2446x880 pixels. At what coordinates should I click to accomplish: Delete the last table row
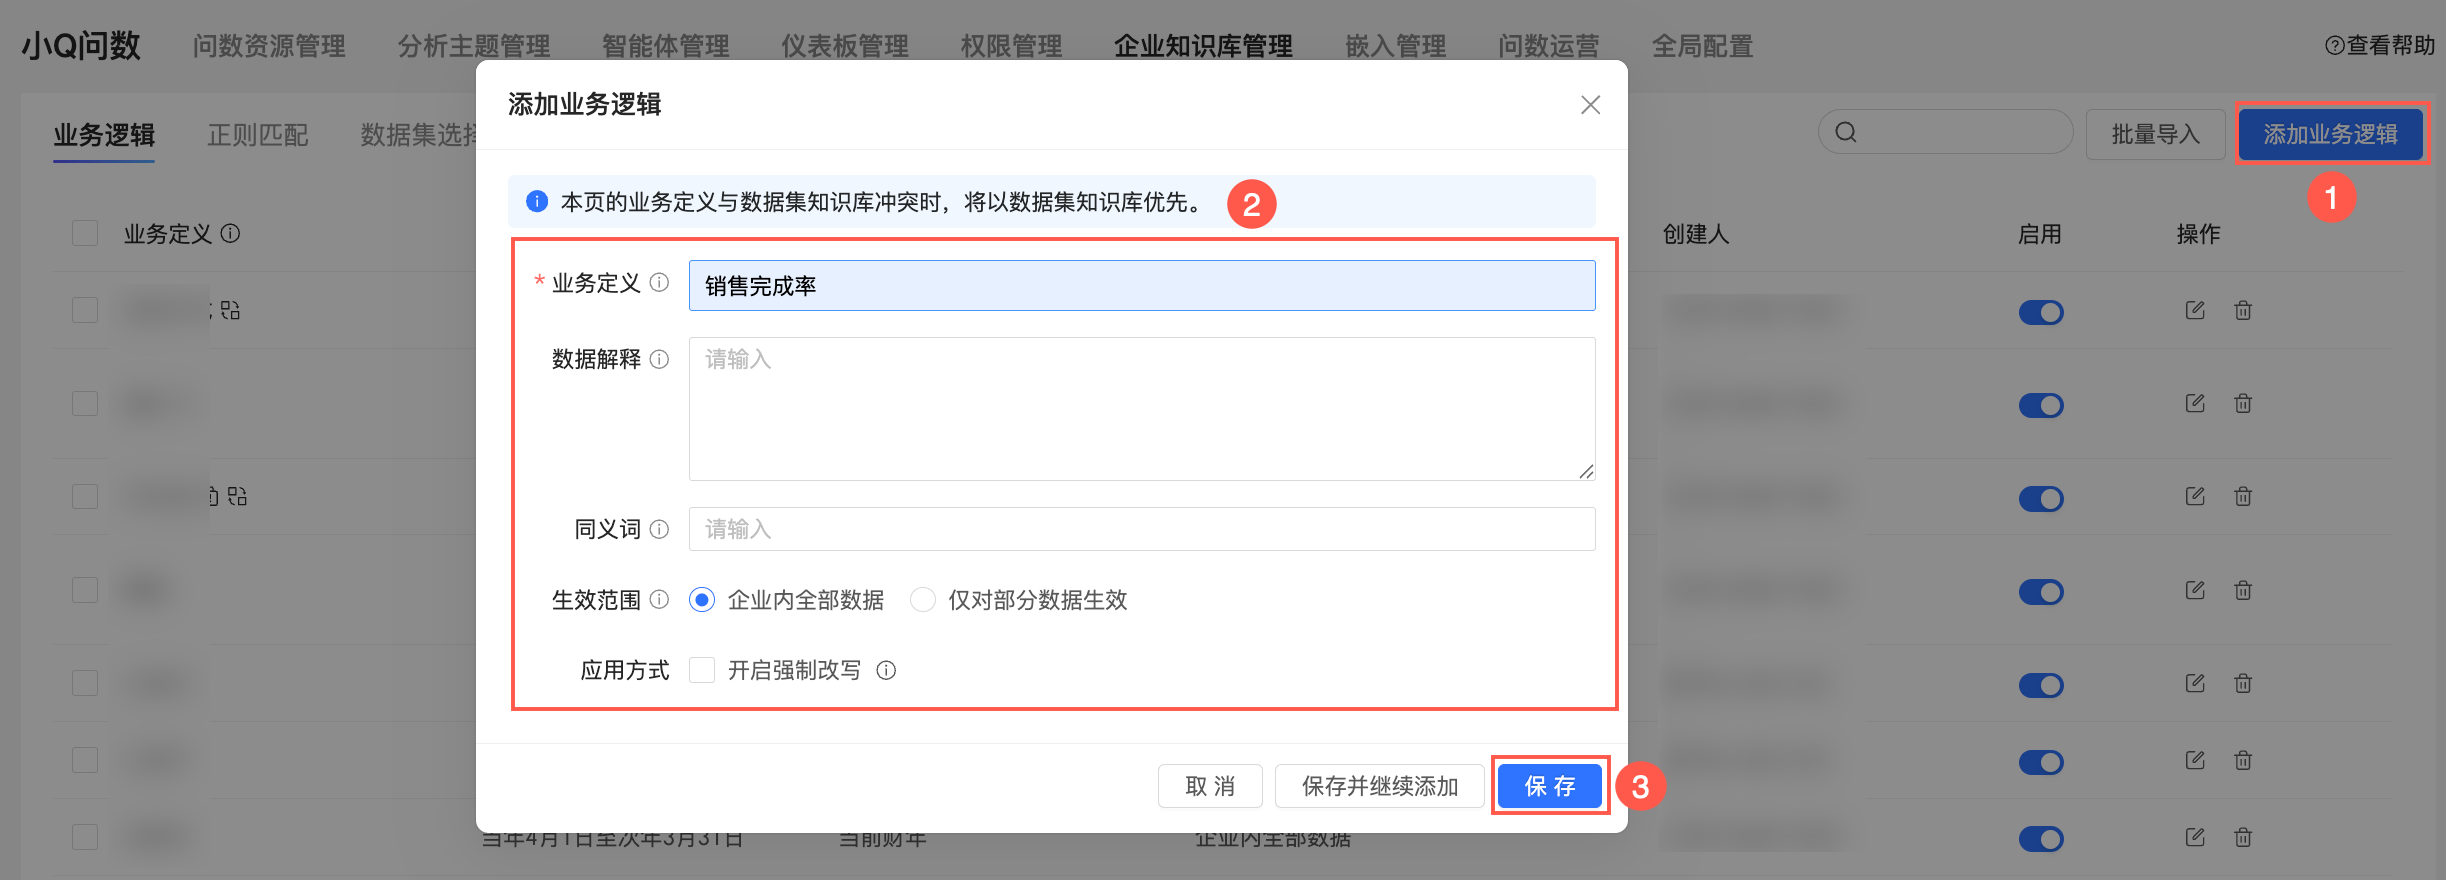pyautogui.click(x=2243, y=837)
